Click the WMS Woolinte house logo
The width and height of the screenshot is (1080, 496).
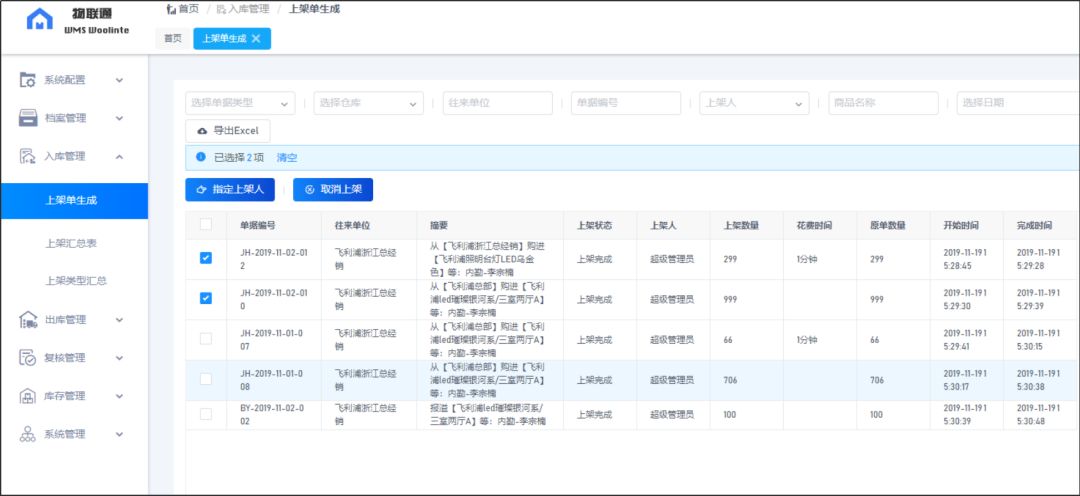(x=39, y=19)
